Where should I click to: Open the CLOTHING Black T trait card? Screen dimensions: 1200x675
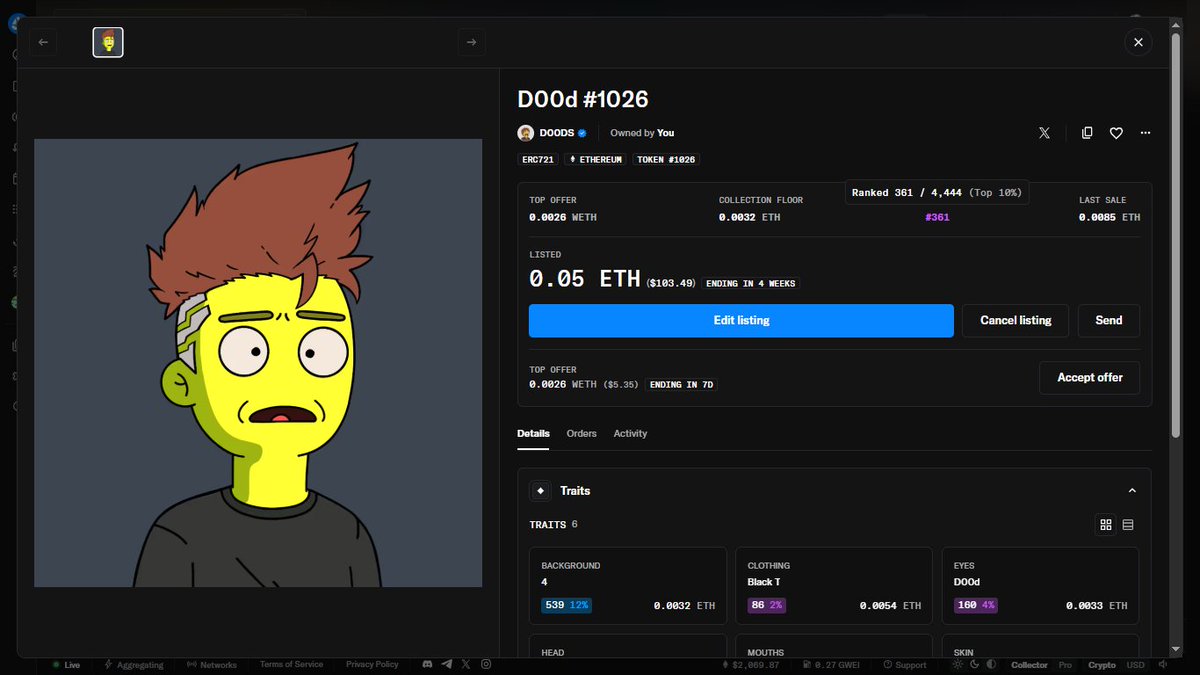[834, 586]
